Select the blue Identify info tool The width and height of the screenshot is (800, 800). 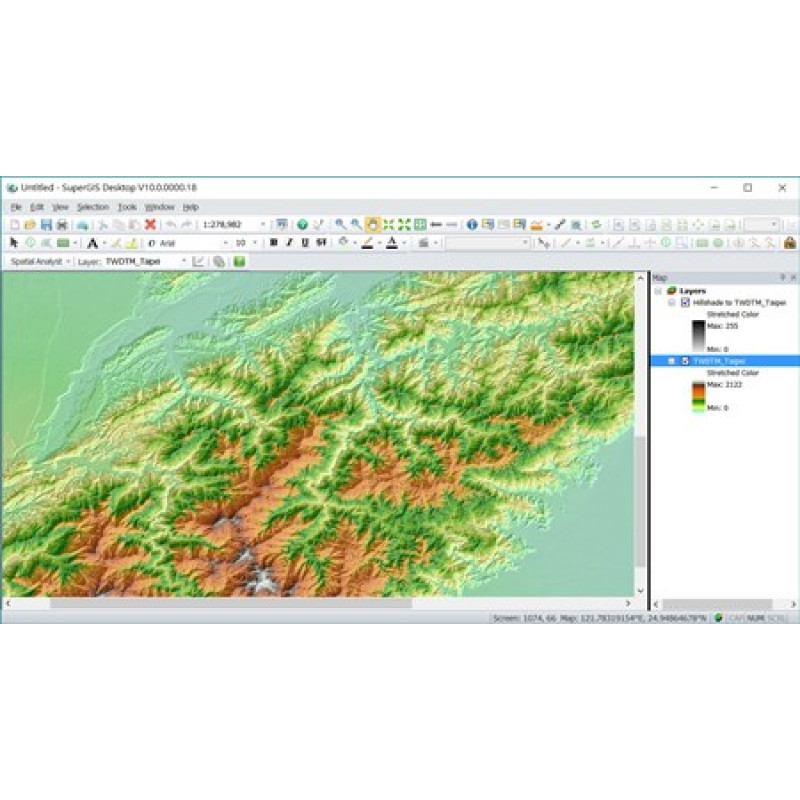click(x=472, y=224)
